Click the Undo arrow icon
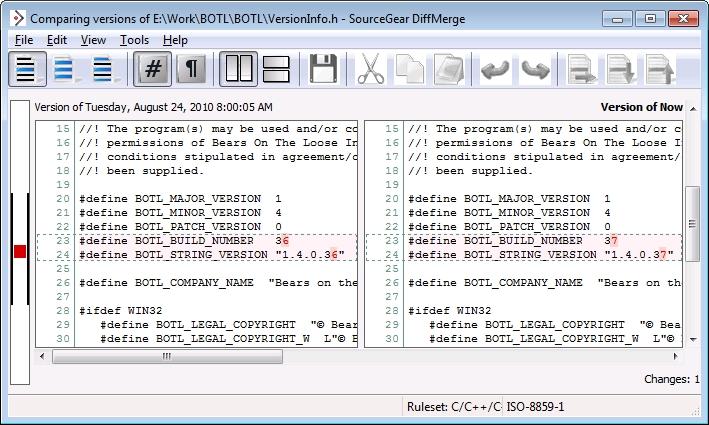 coord(496,69)
